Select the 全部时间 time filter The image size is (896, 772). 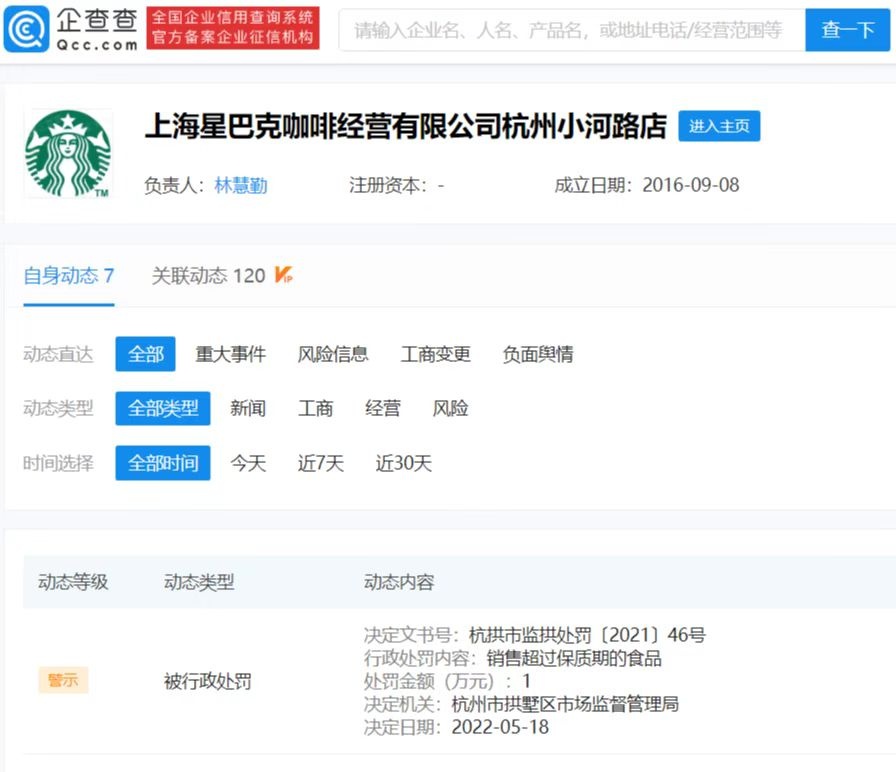coord(163,463)
